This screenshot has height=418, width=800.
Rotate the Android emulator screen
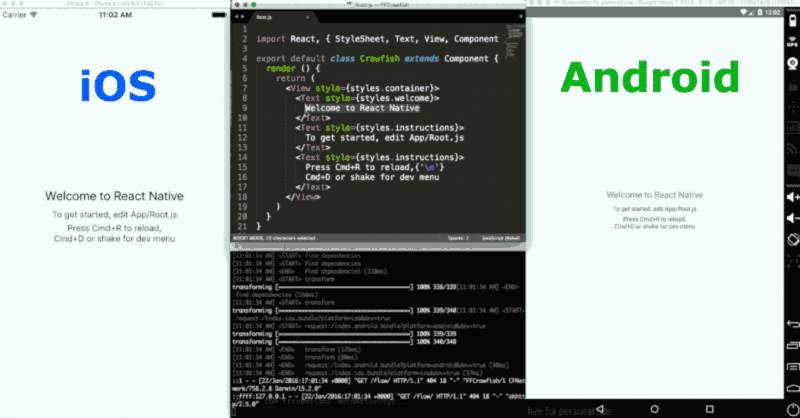pyautogui.click(x=792, y=239)
